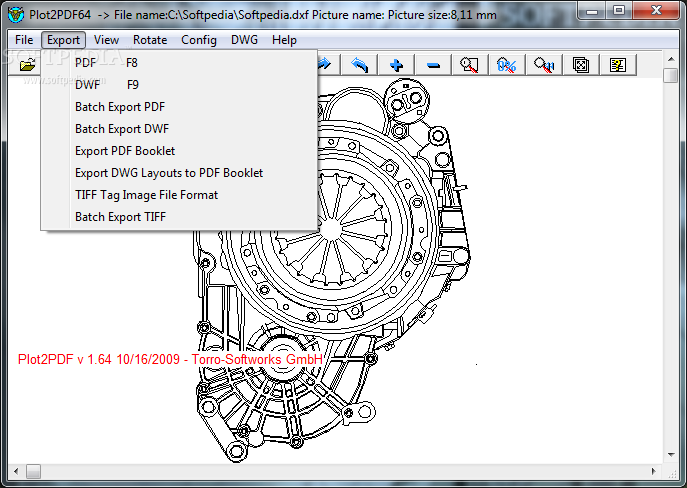Open the Help menu
This screenshot has height=488, width=687.
point(284,40)
